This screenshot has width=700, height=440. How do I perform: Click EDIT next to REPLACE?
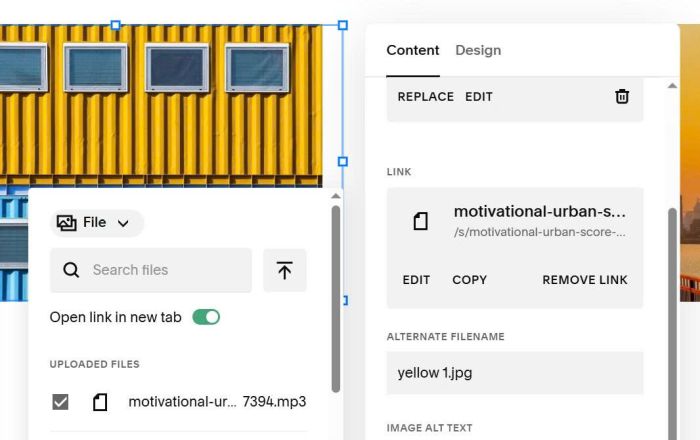(x=479, y=97)
